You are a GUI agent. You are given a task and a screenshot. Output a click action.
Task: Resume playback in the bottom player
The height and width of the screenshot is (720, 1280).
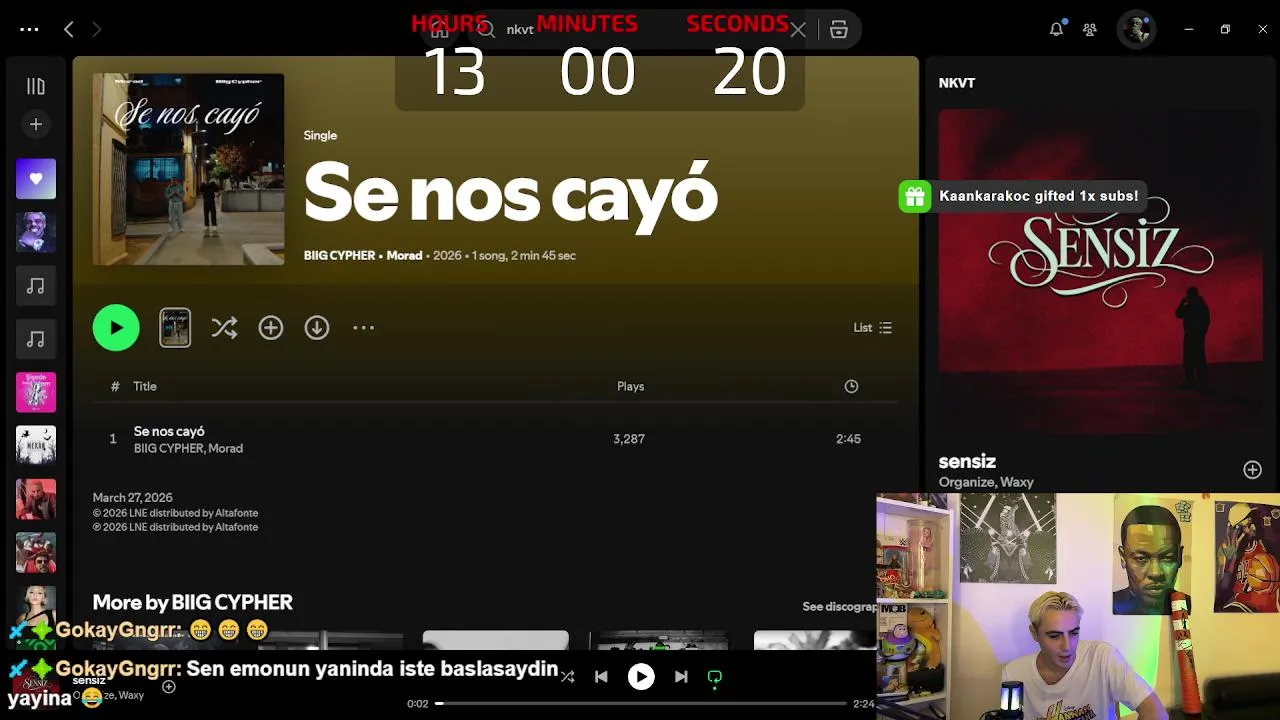click(641, 677)
